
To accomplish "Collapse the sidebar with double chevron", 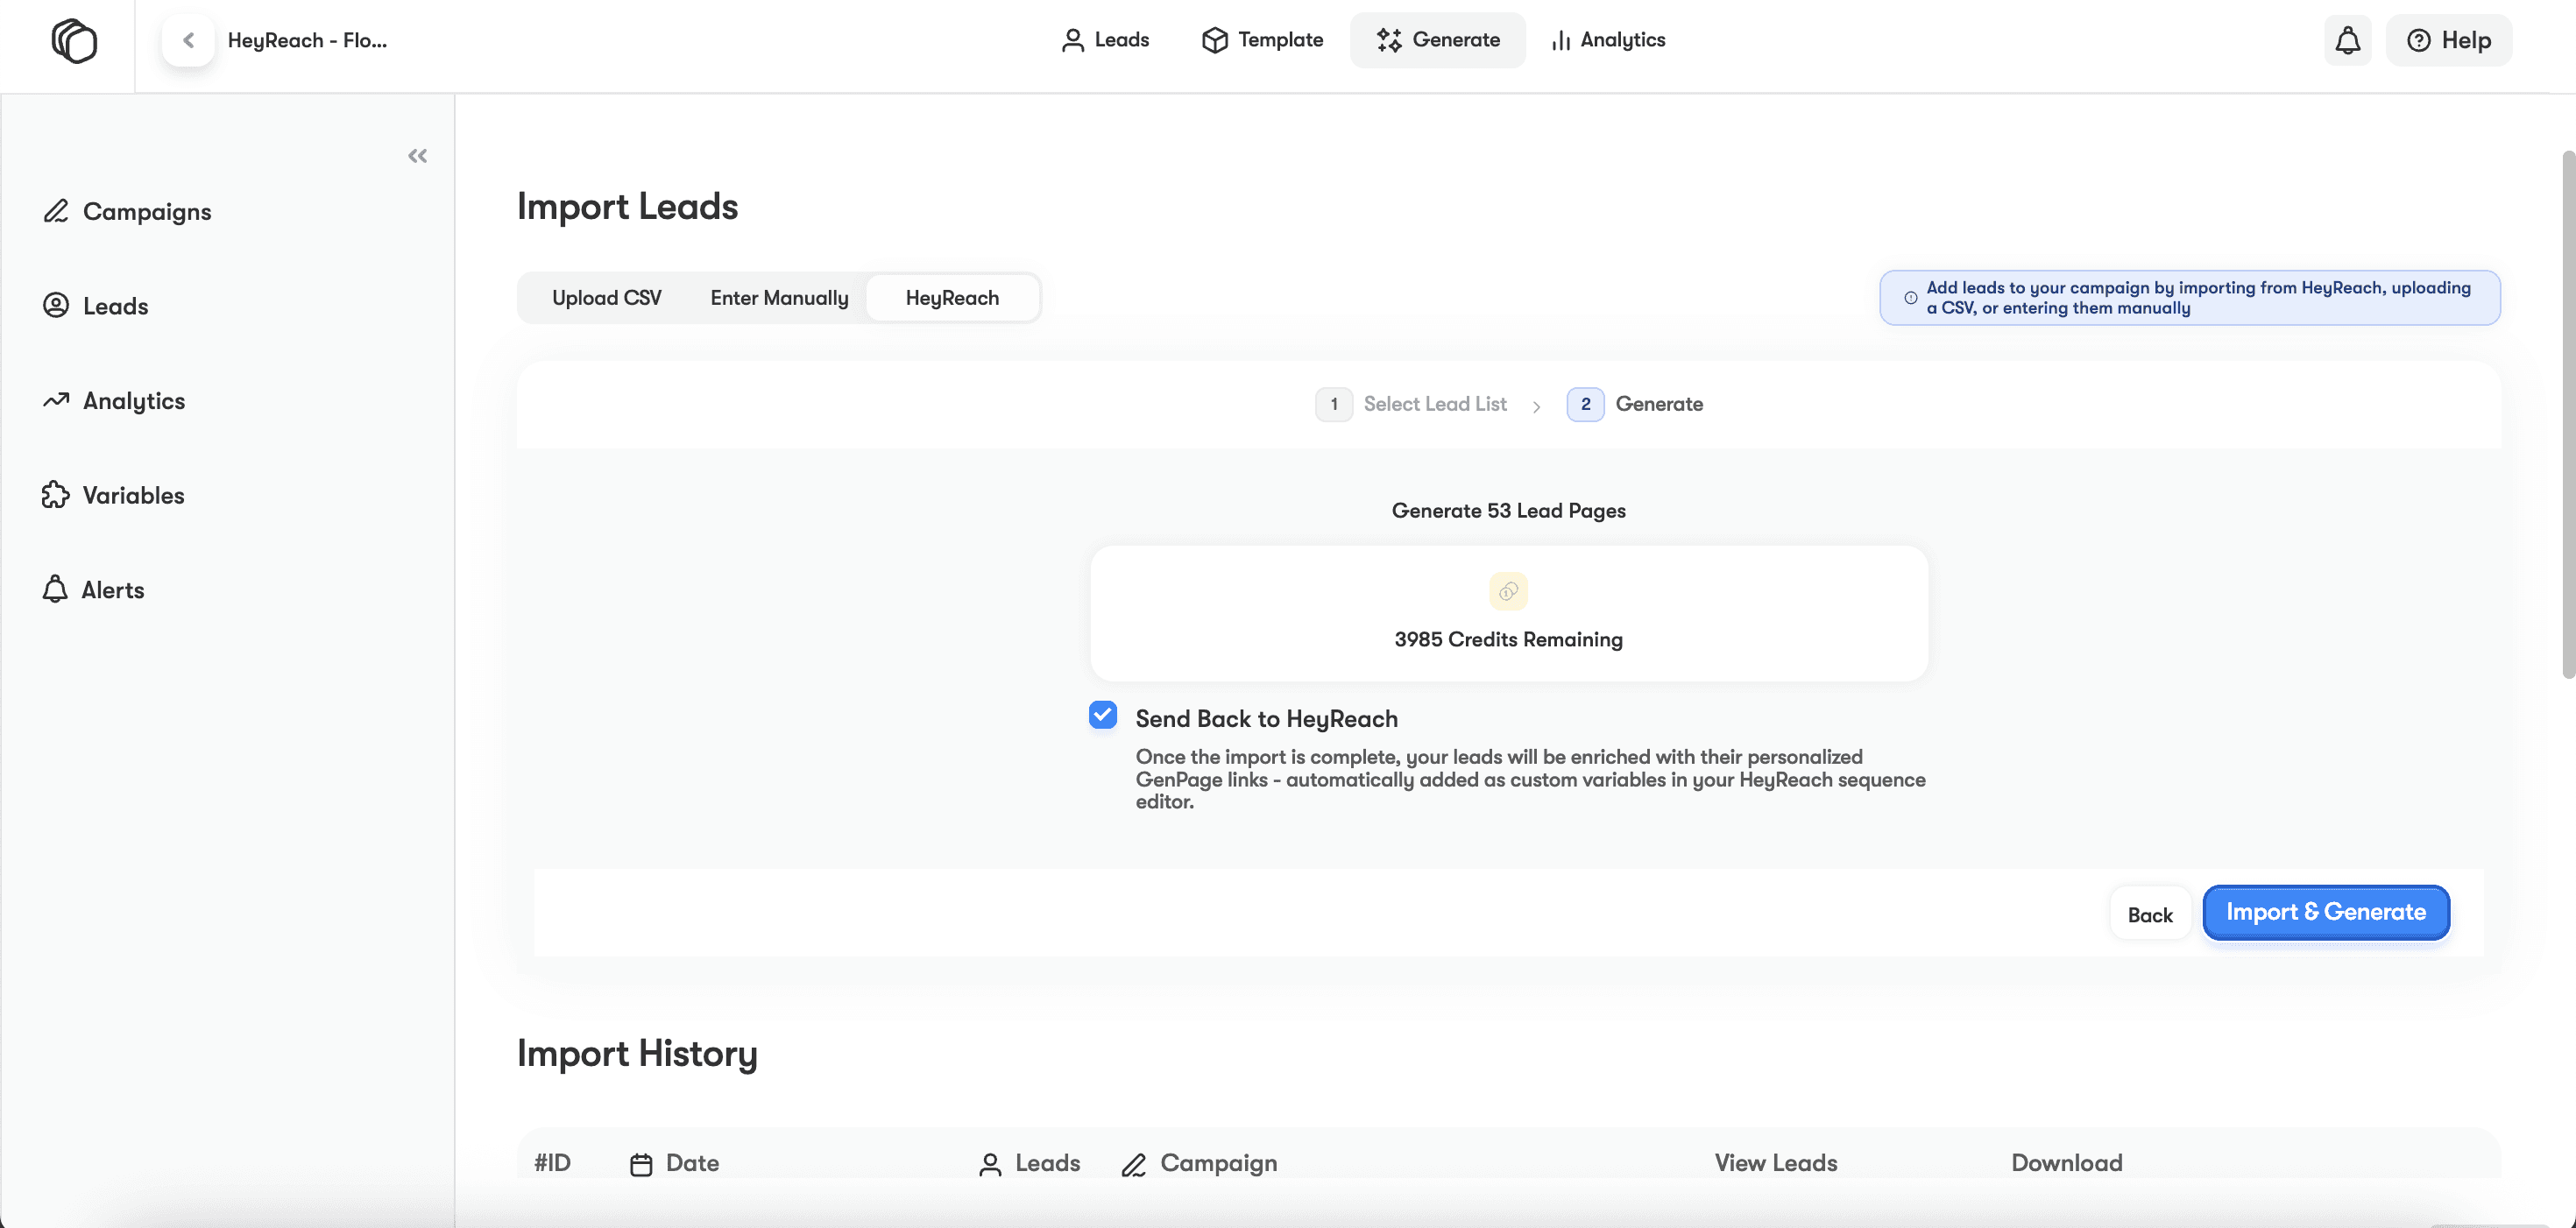I will click(417, 156).
